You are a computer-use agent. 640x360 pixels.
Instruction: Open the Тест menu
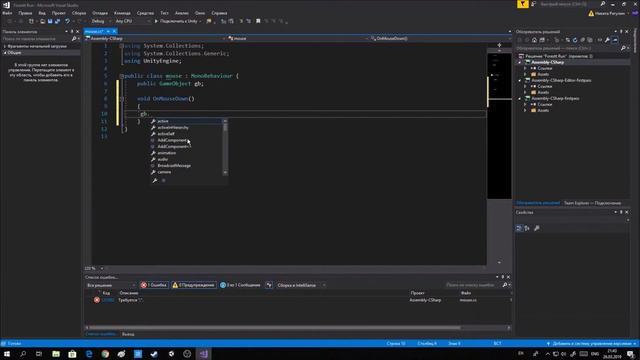[164, 13]
